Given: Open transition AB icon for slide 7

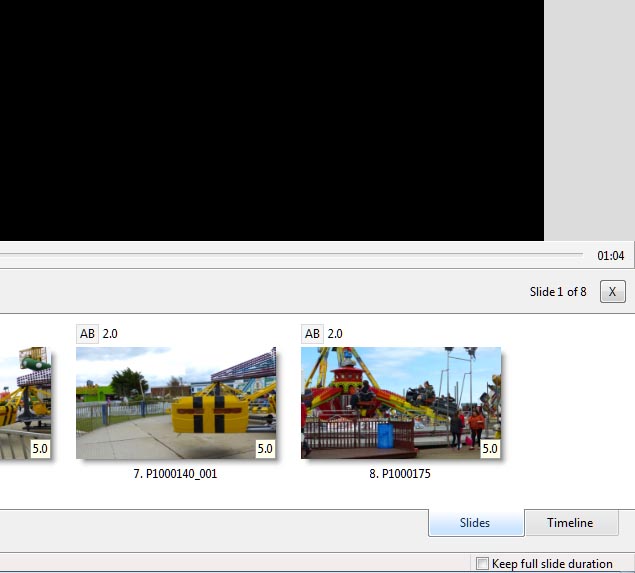Looking at the screenshot, I should (87, 334).
